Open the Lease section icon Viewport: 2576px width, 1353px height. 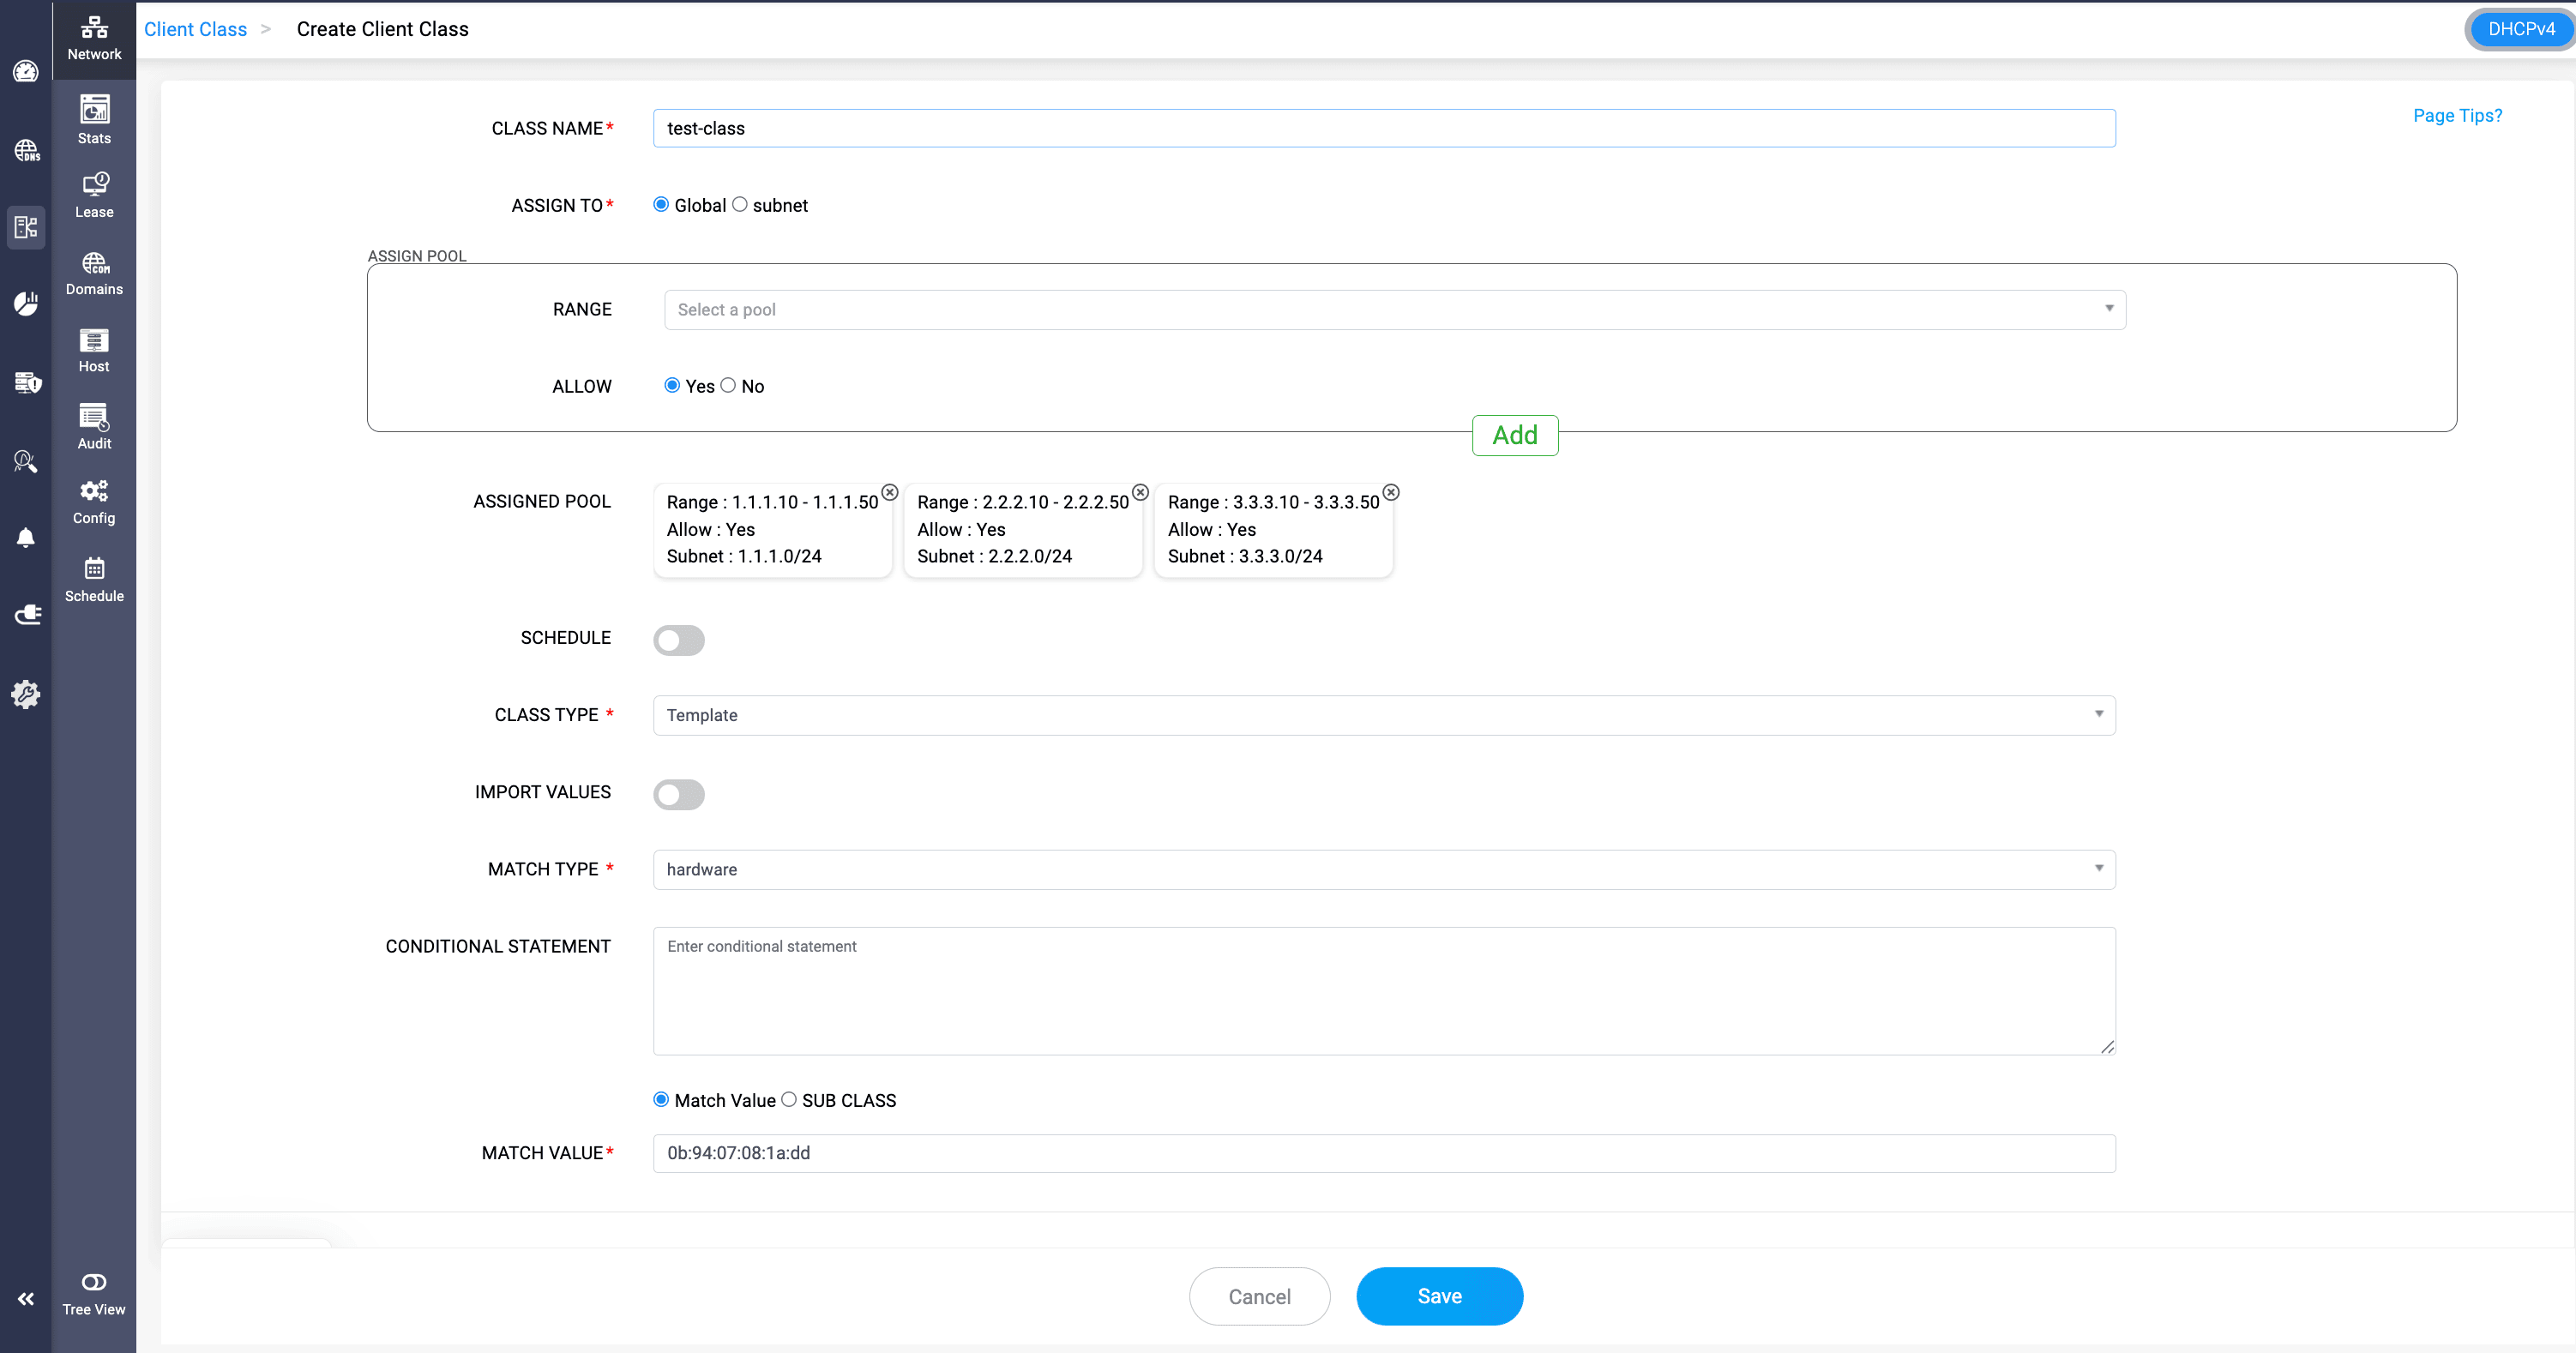pyautogui.click(x=94, y=194)
